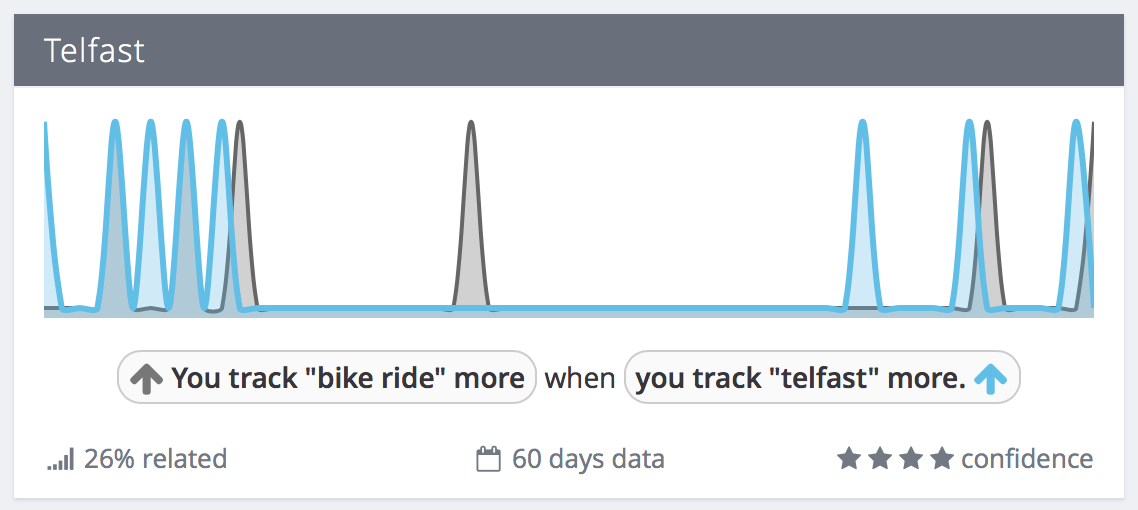
Task: Select the 'You track "bike ride" more' pill
Action: tap(327, 377)
